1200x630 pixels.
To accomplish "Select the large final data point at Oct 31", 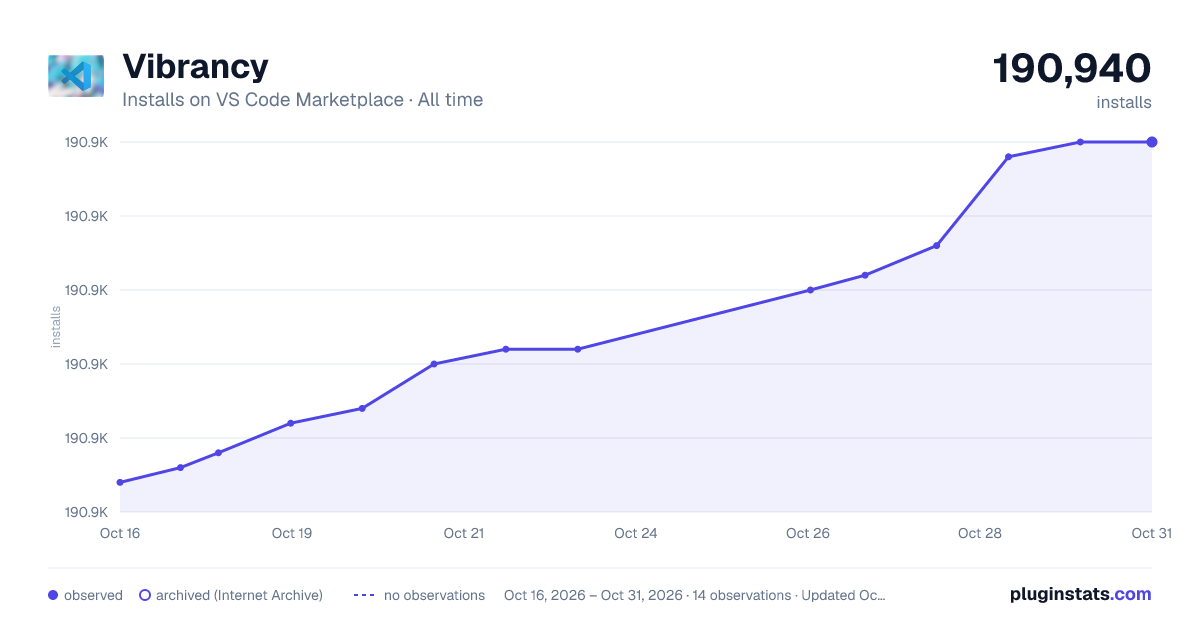I will coord(1152,142).
